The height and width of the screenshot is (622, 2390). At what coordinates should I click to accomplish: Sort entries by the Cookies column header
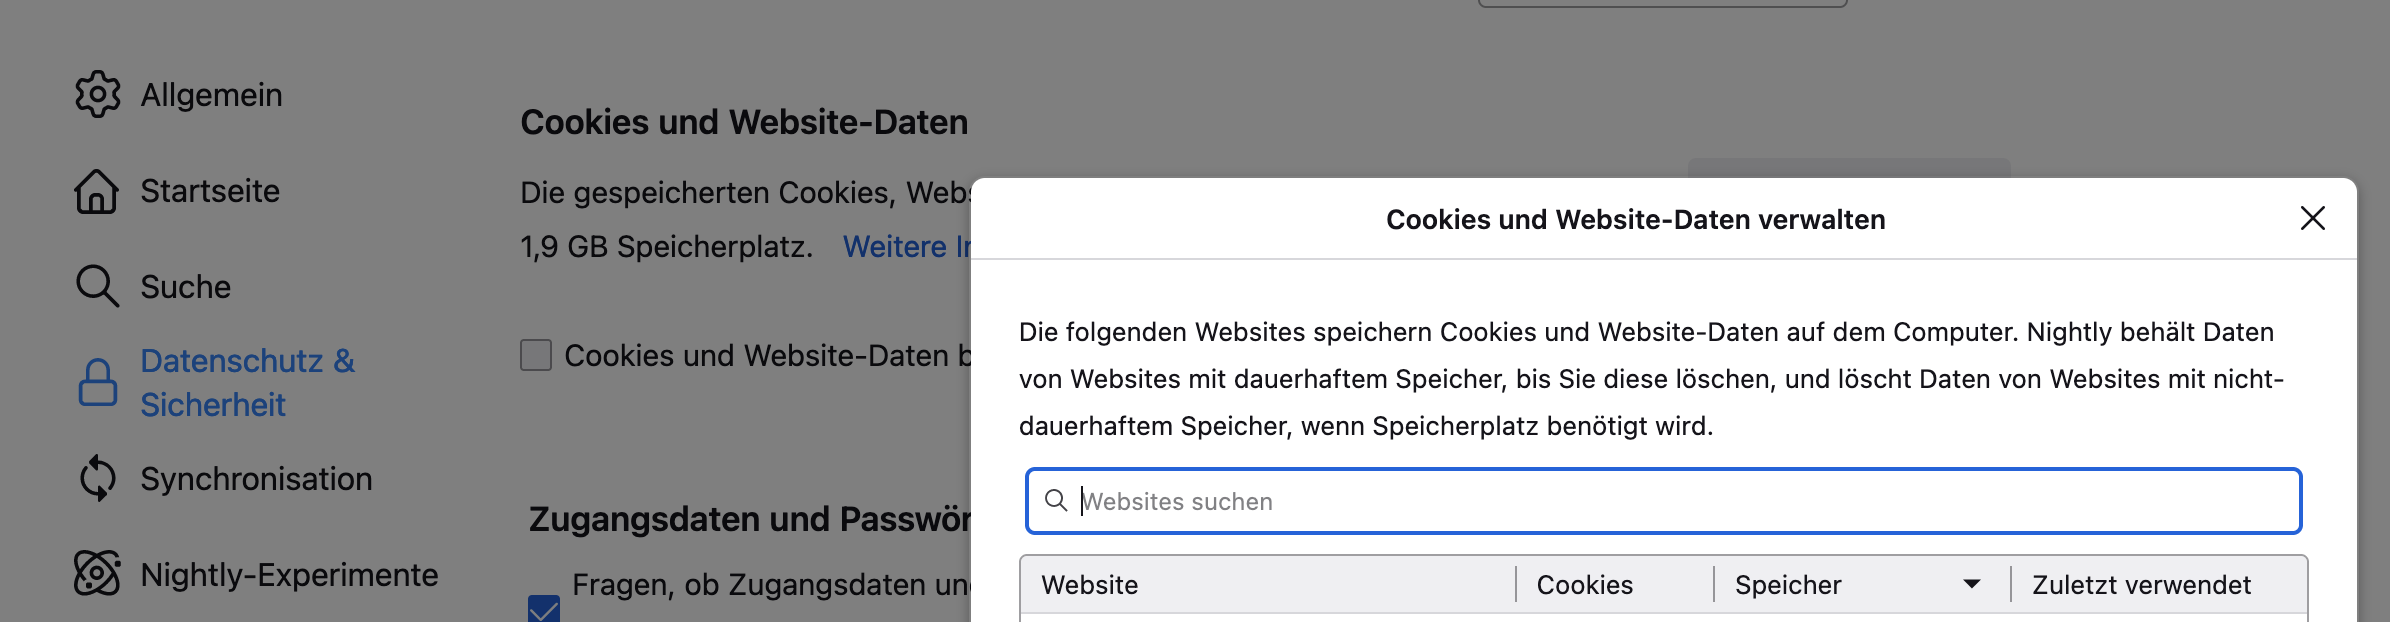coord(1584,585)
